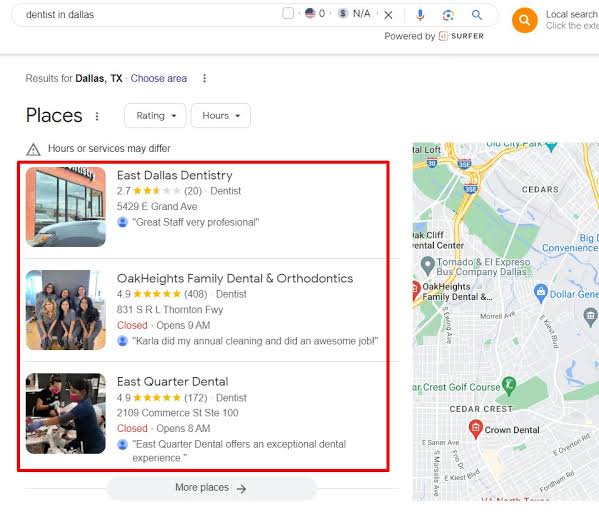The width and height of the screenshot is (599, 512).
Task: Click Tornado & El Expreso Bus Company pin
Action: coord(428,266)
